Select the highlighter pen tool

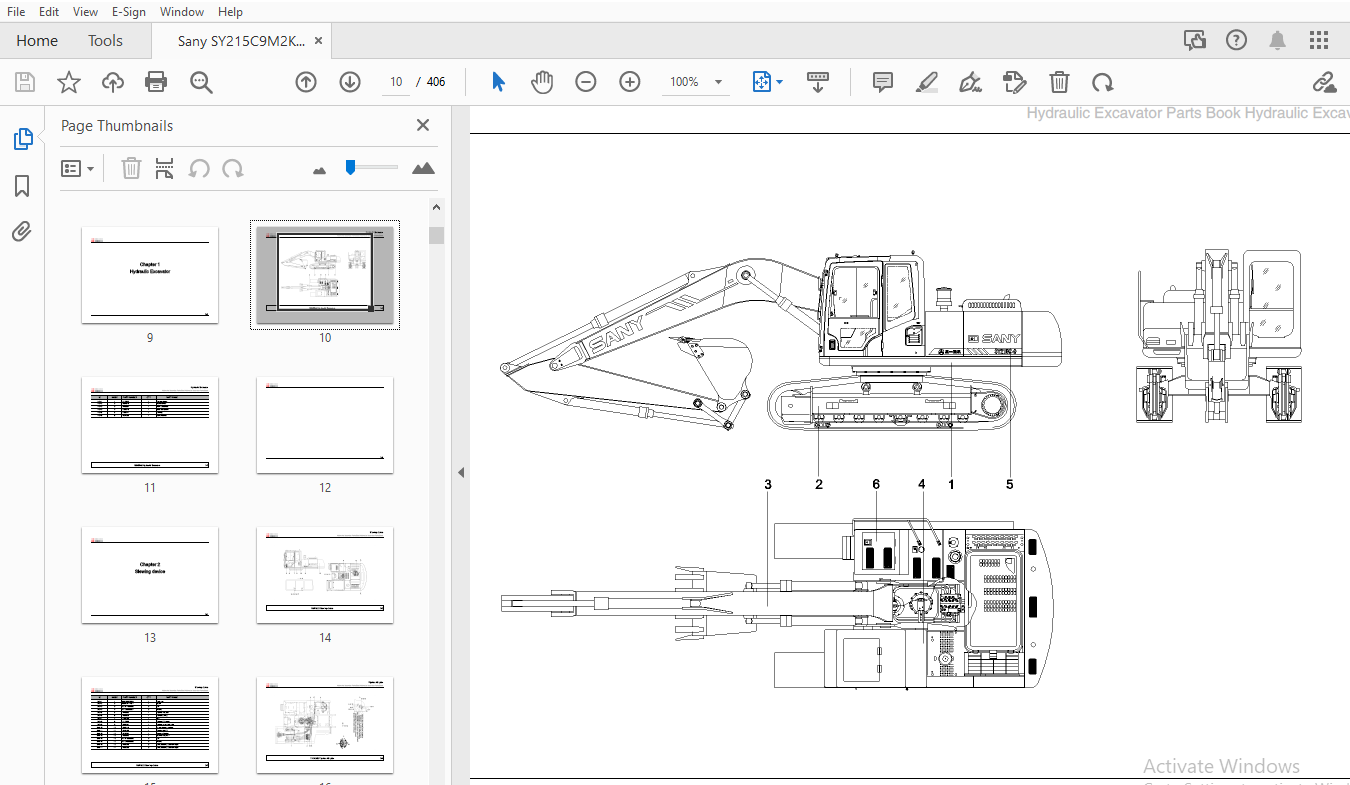pyautogui.click(x=927, y=82)
